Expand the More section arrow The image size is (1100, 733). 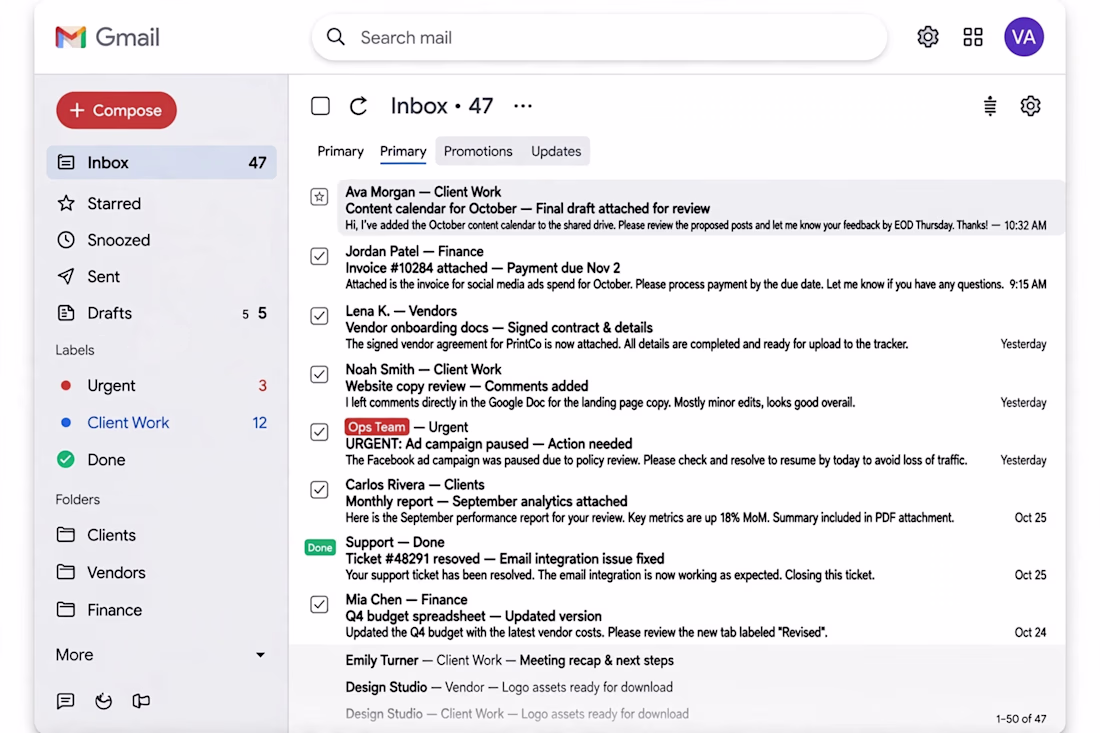tap(260, 654)
